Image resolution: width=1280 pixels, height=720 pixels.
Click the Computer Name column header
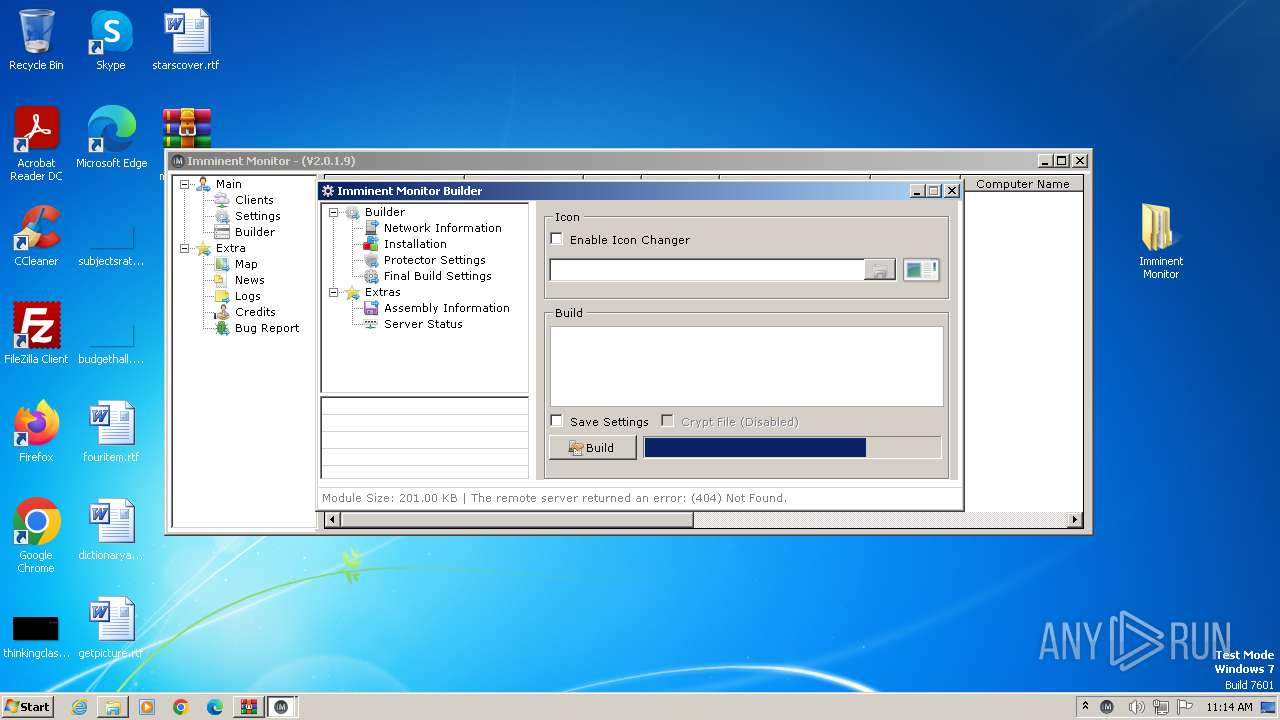(x=1023, y=184)
